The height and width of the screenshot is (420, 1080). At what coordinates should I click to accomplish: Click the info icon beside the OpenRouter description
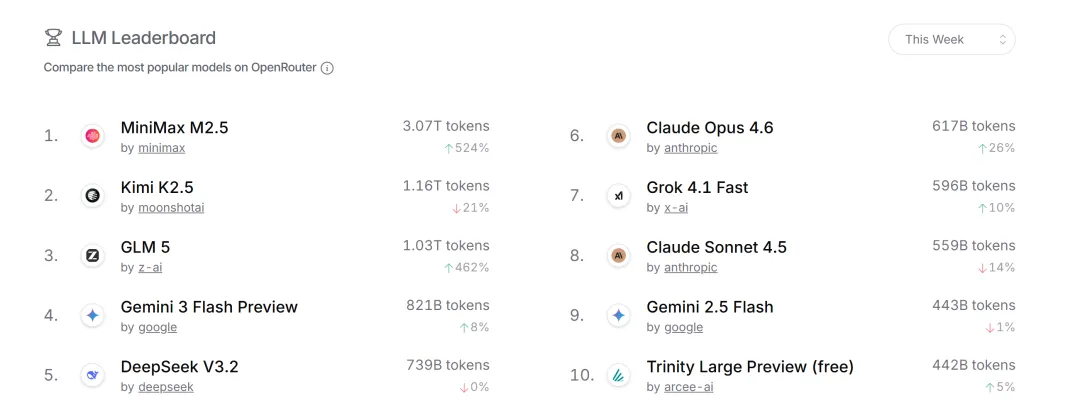[x=327, y=68]
